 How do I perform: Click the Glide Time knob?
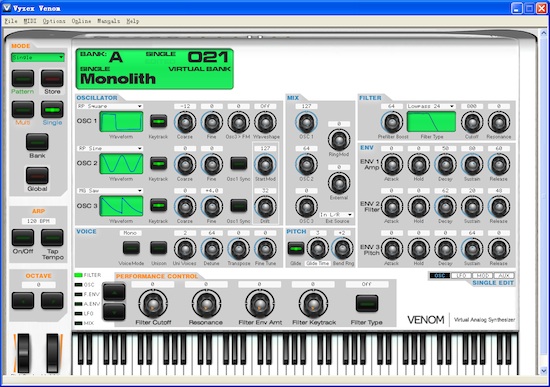[318, 248]
